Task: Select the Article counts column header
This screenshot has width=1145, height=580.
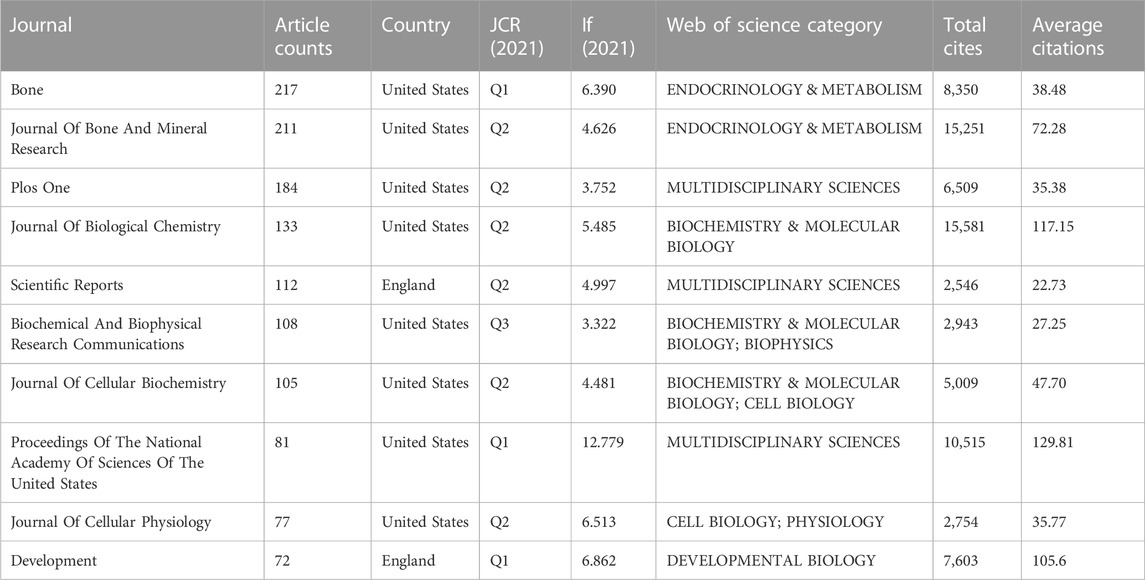Action: pyautogui.click(x=318, y=36)
